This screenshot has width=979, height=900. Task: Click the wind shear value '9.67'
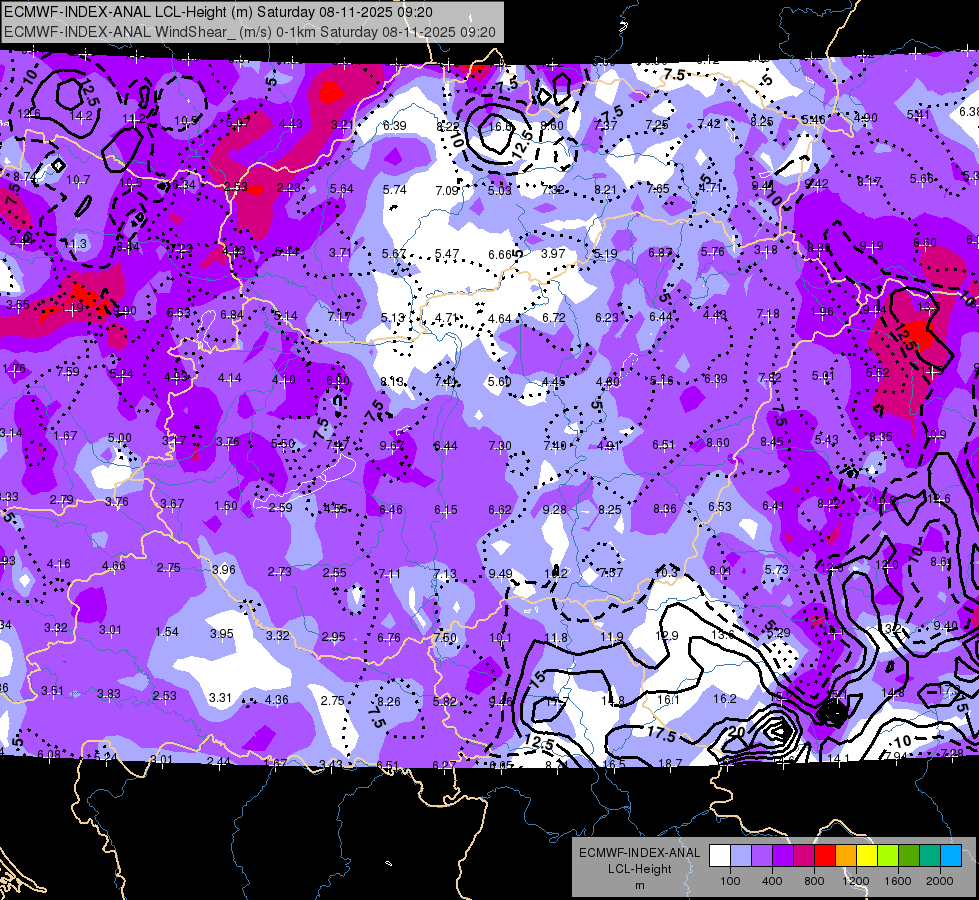tap(391, 445)
